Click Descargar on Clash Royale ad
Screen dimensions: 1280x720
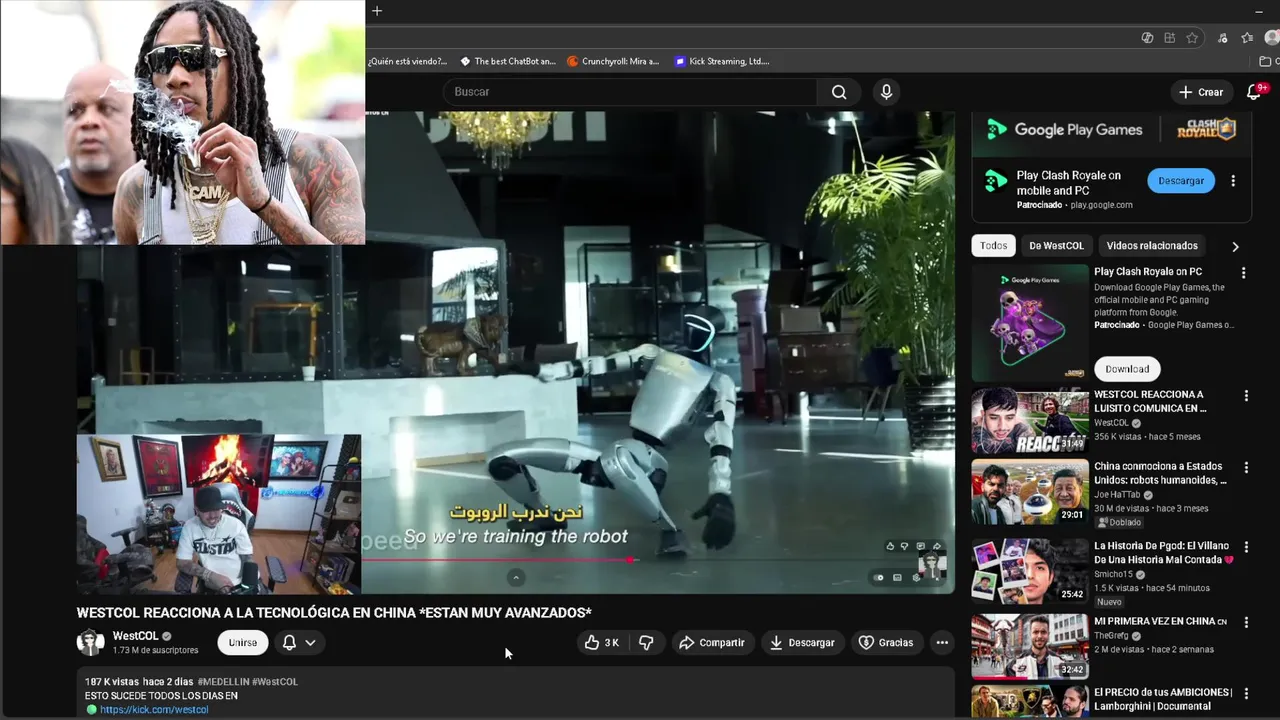pyautogui.click(x=1181, y=181)
